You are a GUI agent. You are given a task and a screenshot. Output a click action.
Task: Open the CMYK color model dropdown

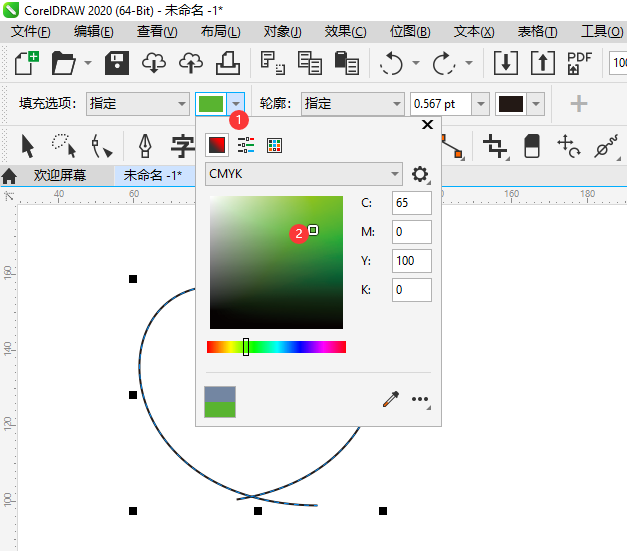304,174
